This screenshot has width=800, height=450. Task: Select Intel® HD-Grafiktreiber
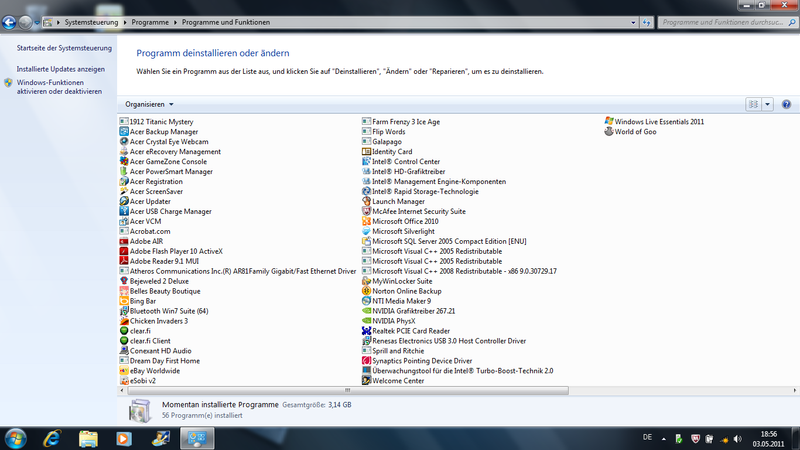point(404,171)
